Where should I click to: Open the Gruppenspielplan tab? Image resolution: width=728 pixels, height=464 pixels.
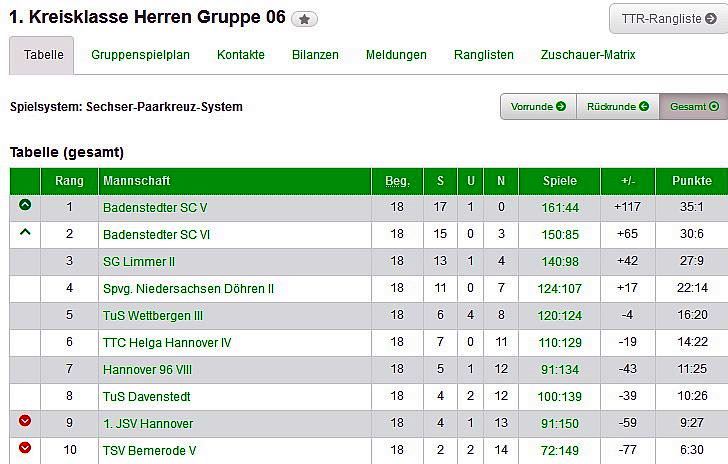[140, 55]
